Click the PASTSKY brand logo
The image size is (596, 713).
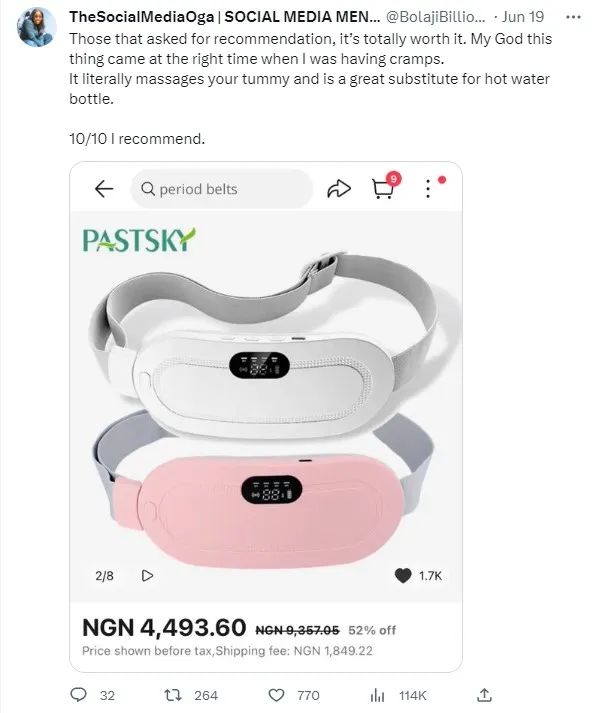click(x=139, y=240)
